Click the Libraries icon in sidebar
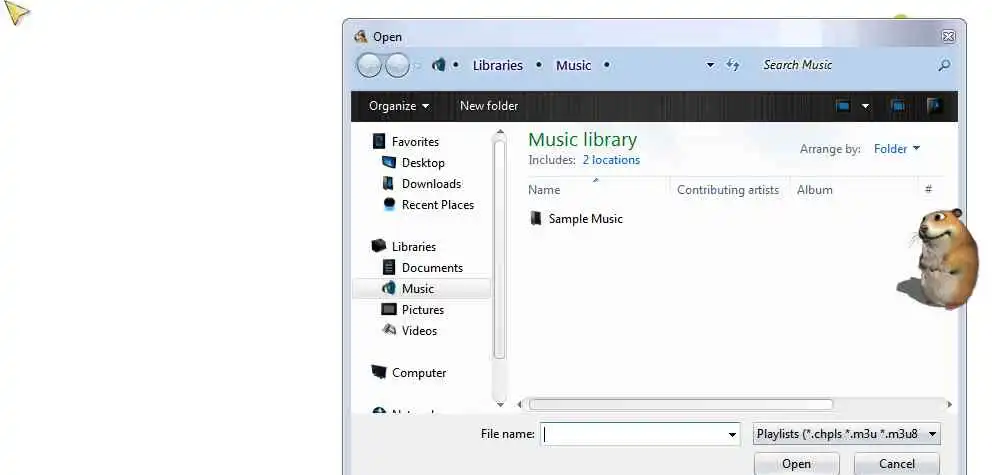This screenshot has height=475, width=992. coord(378,245)
